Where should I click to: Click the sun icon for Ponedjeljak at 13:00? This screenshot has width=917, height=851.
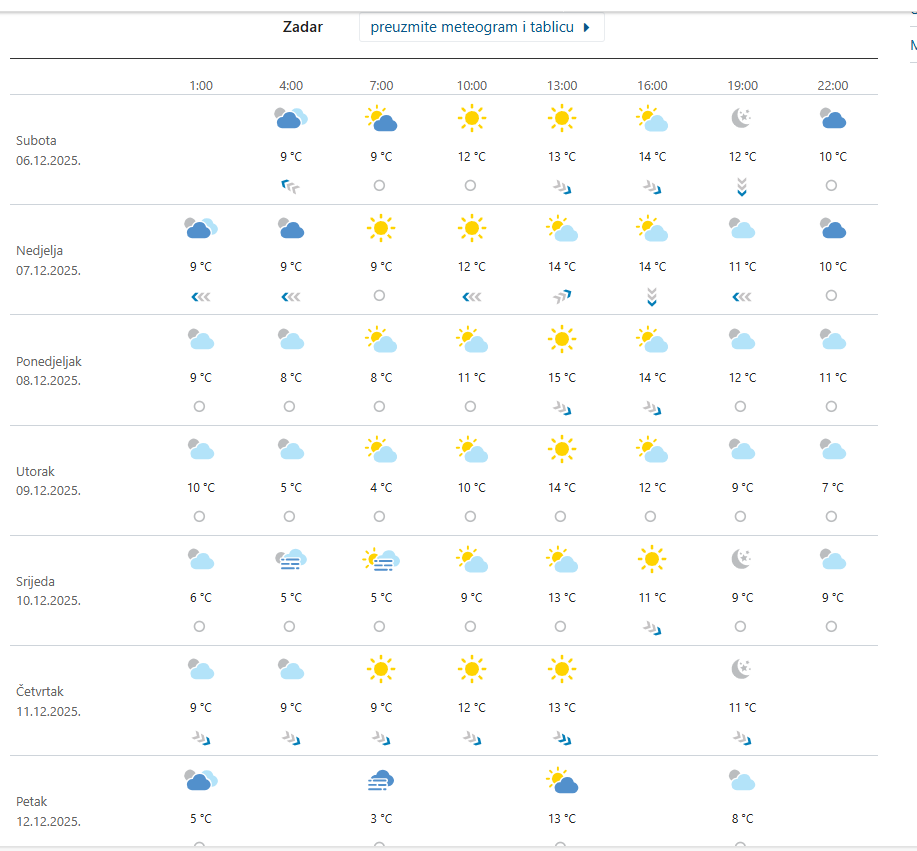point(561,339)
